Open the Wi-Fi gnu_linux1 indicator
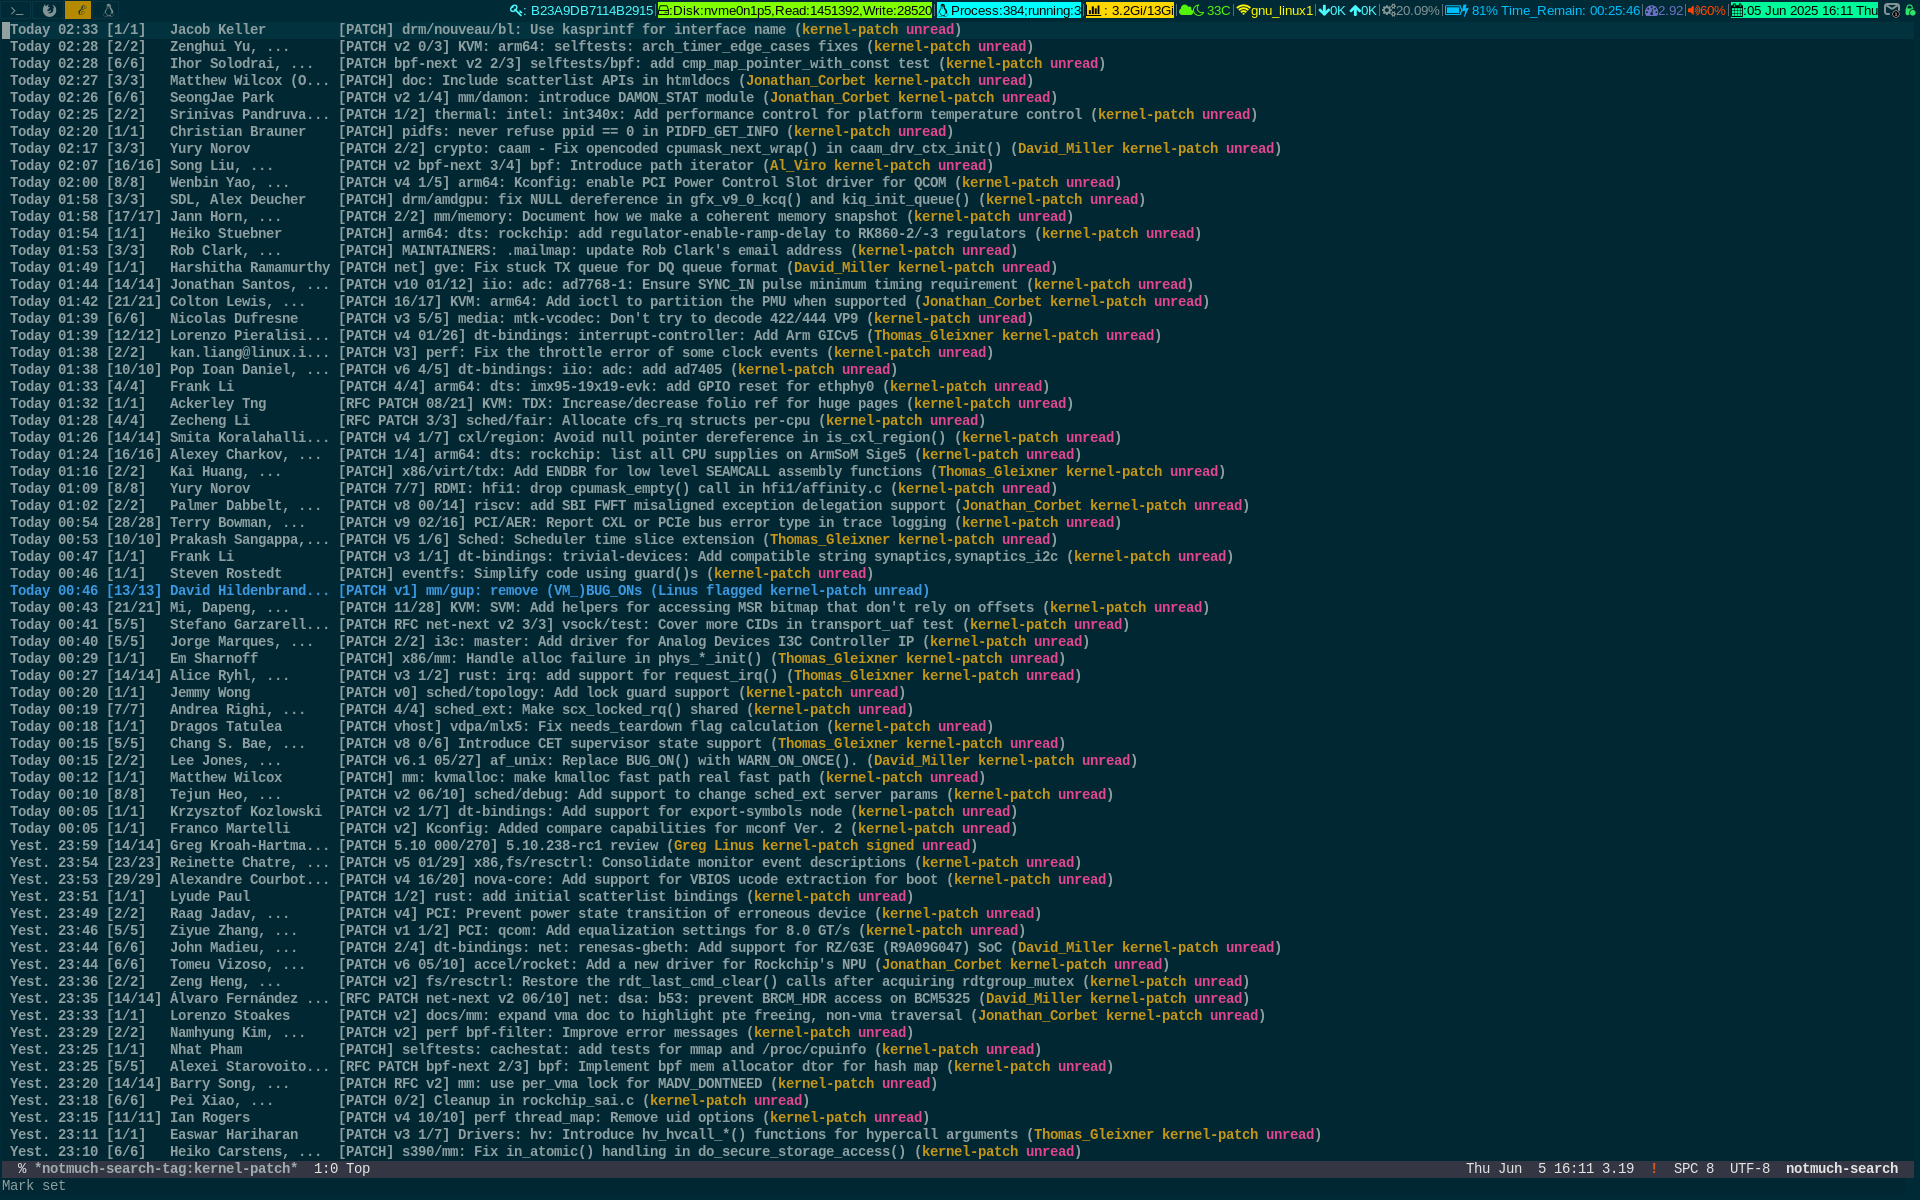 click(x=1274, y=10)
